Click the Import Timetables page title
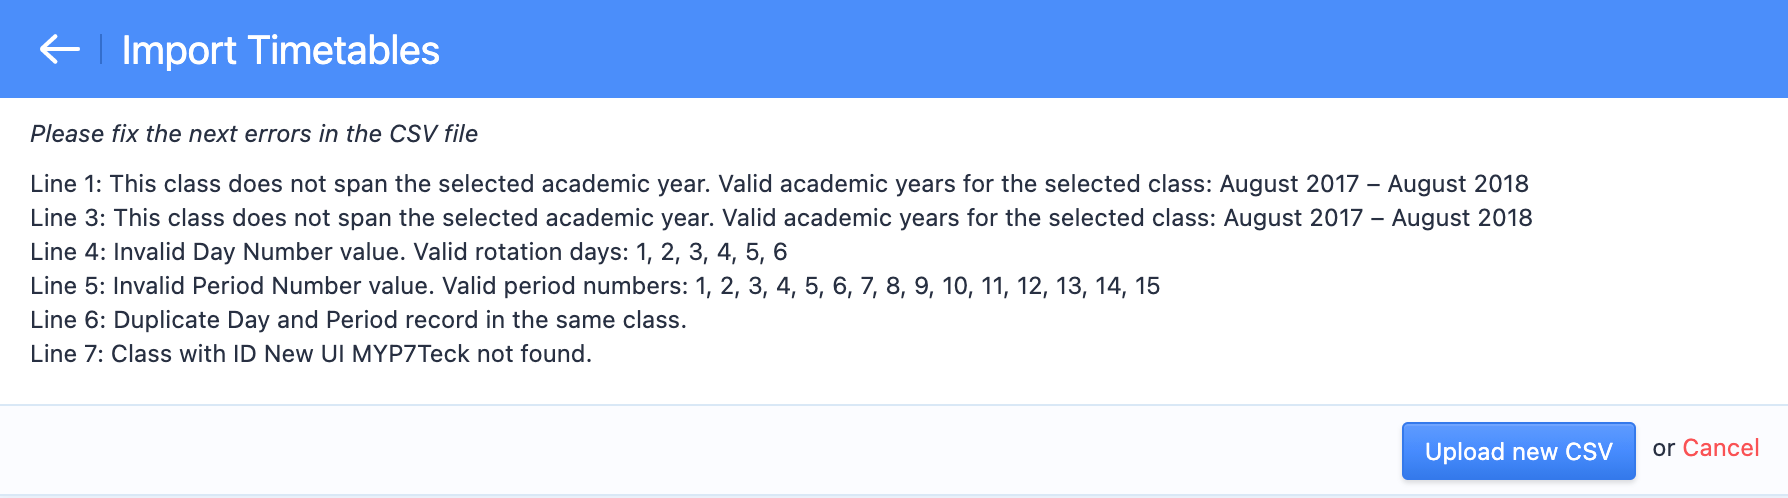 click(280, 50)
